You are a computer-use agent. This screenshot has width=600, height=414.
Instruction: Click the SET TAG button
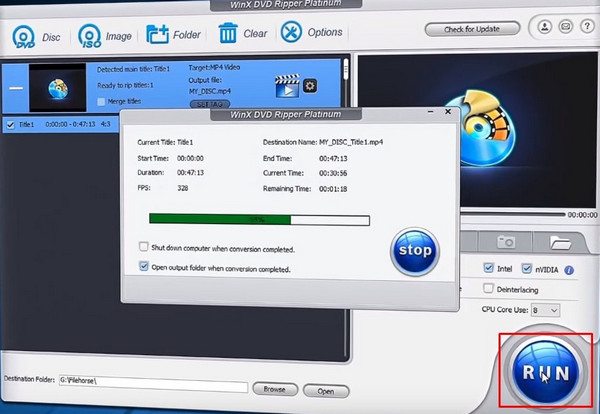tap(210, 104)
